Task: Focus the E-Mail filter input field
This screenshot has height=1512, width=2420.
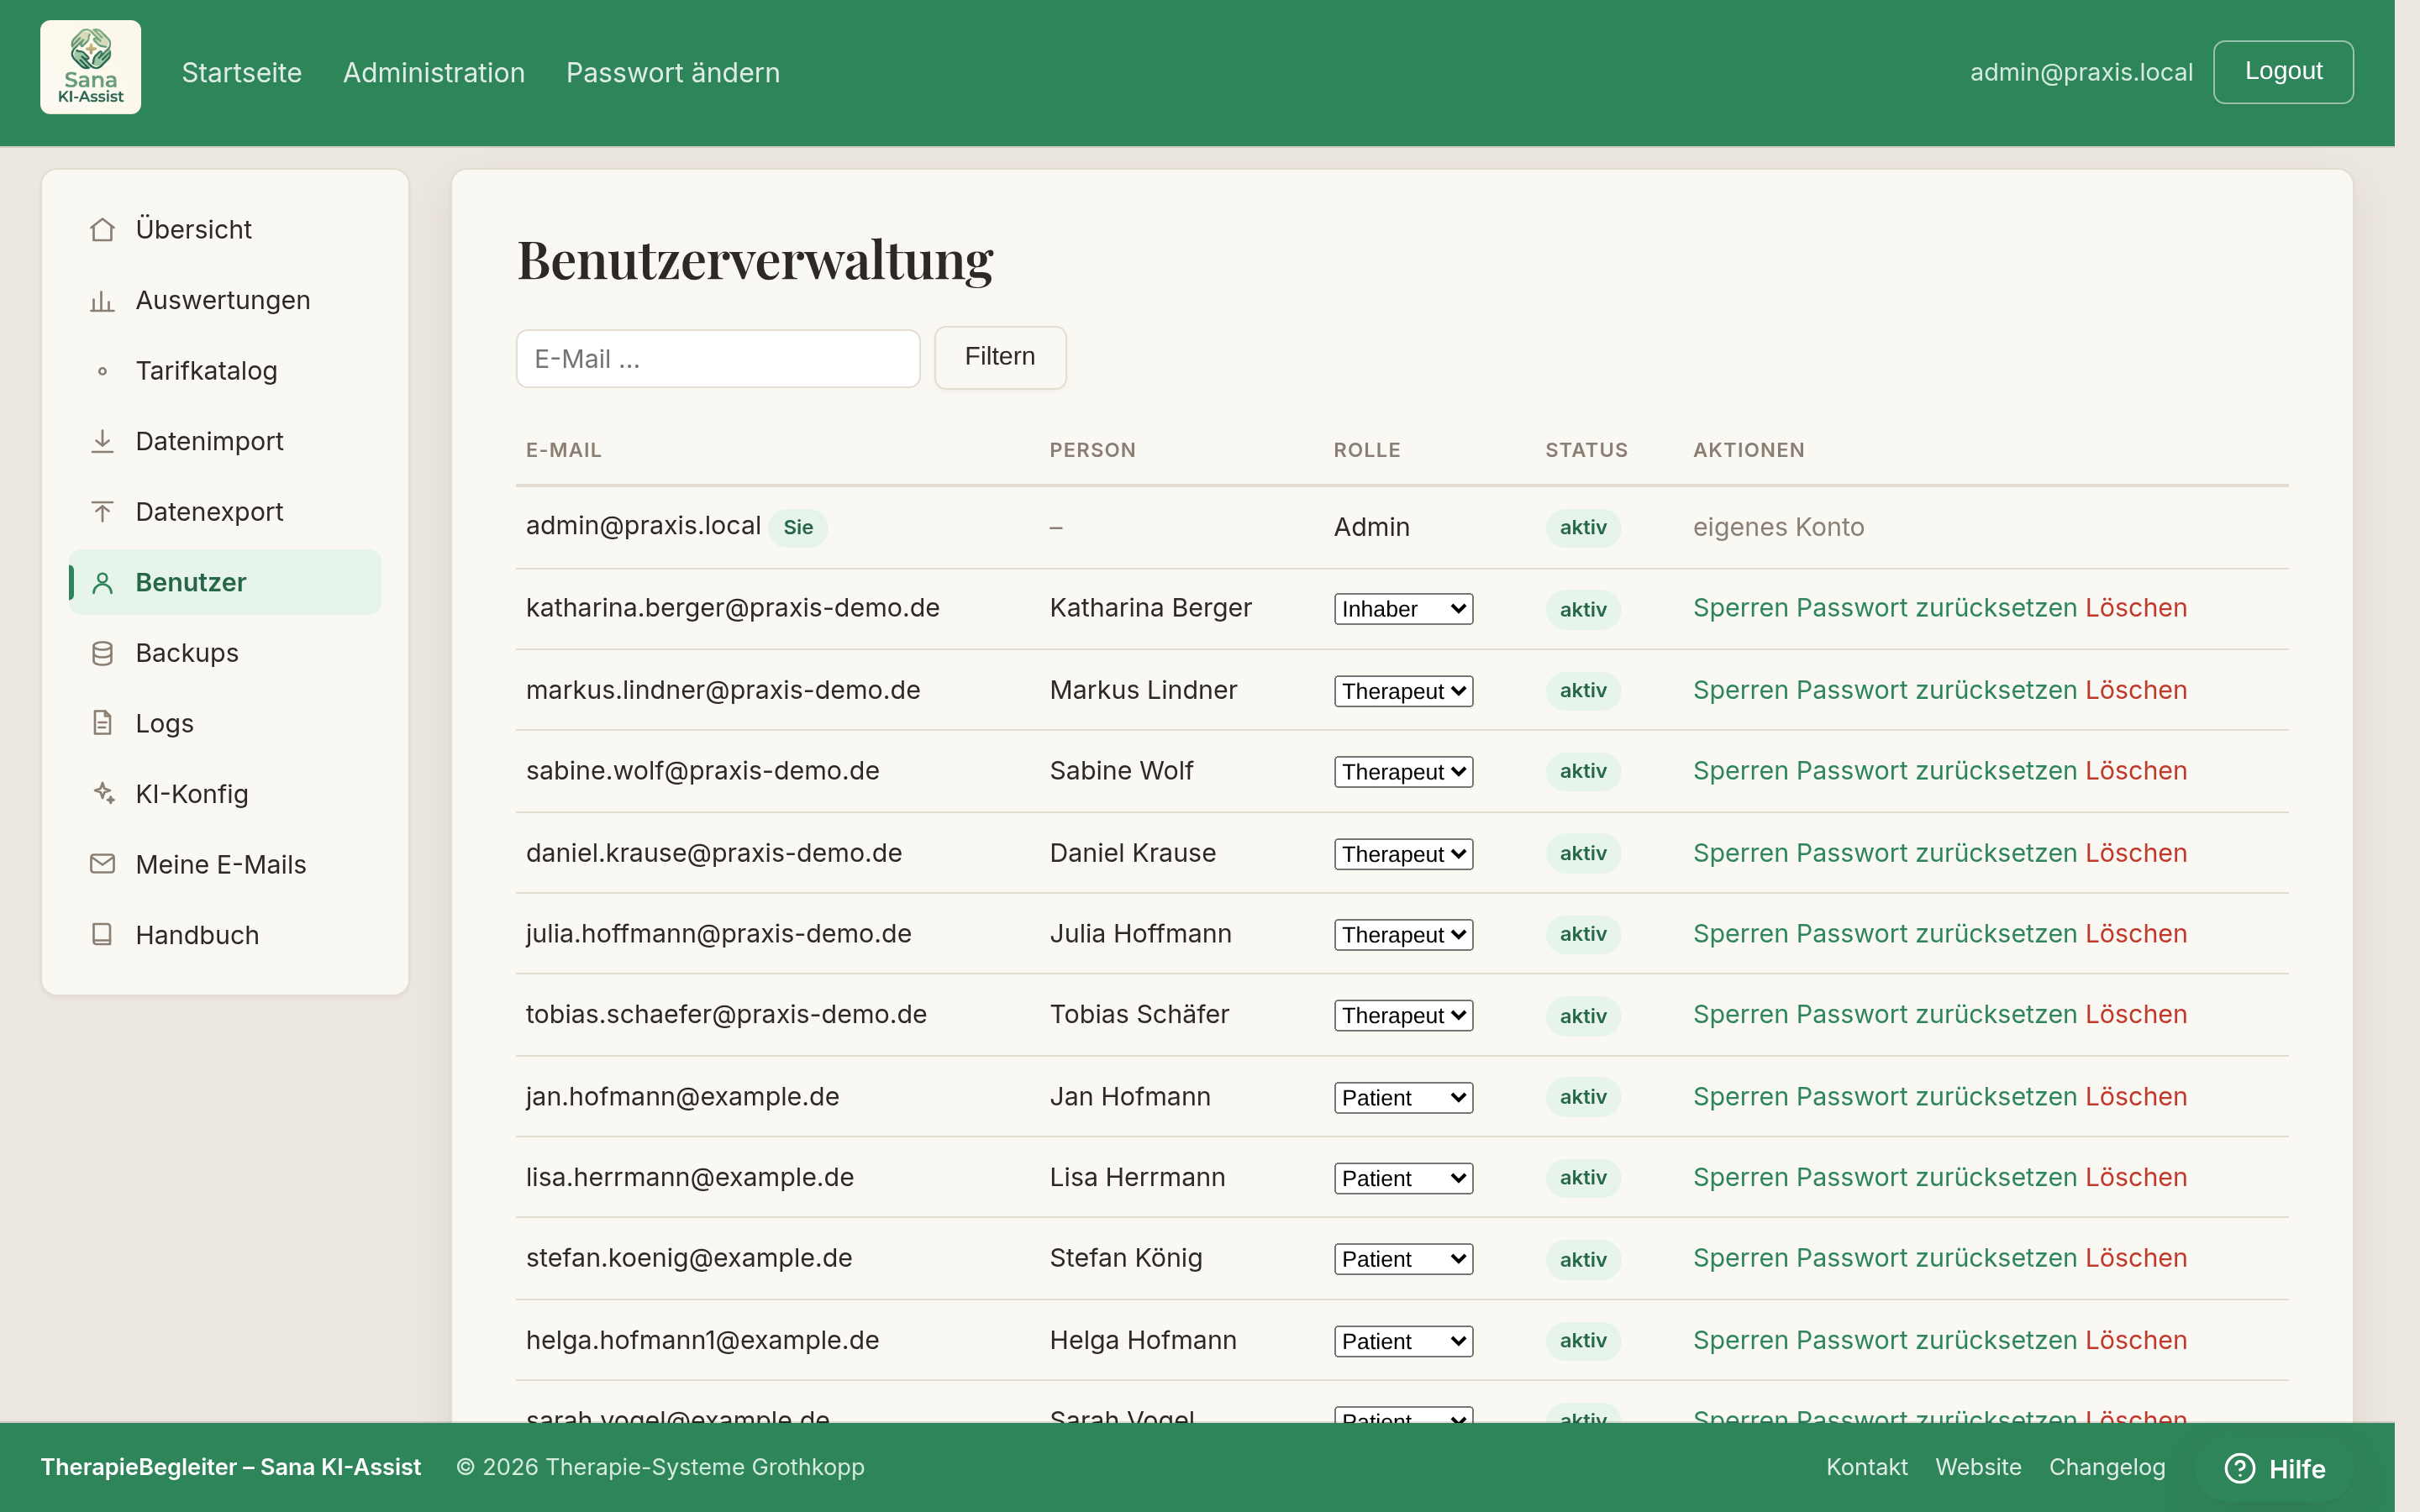Action: 718,359
